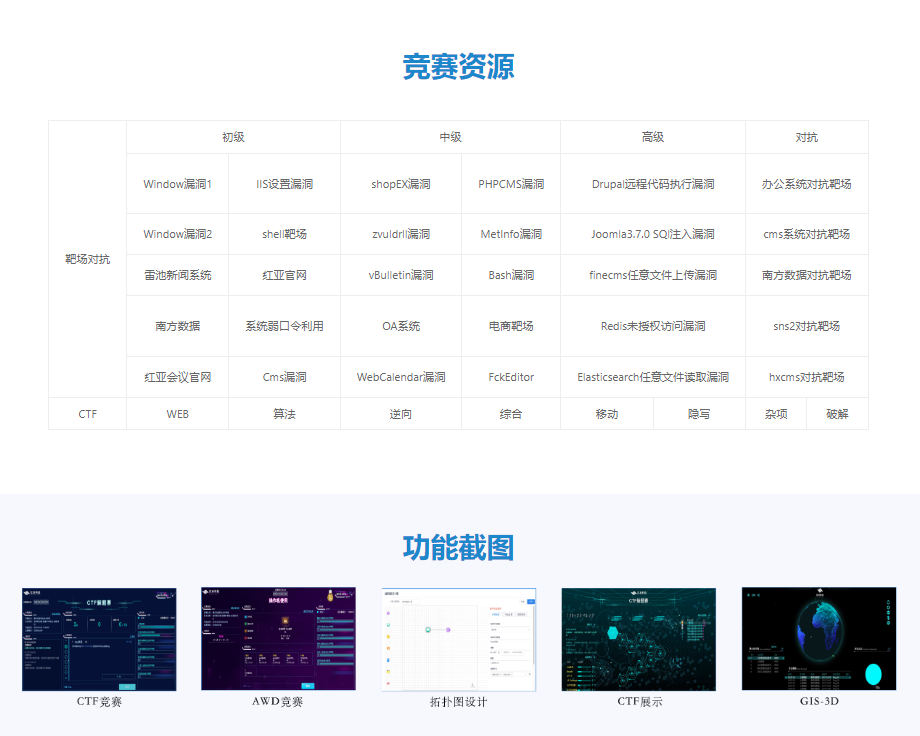
Task: Select the IIS设置漏洞 entry
Action: 284,184
